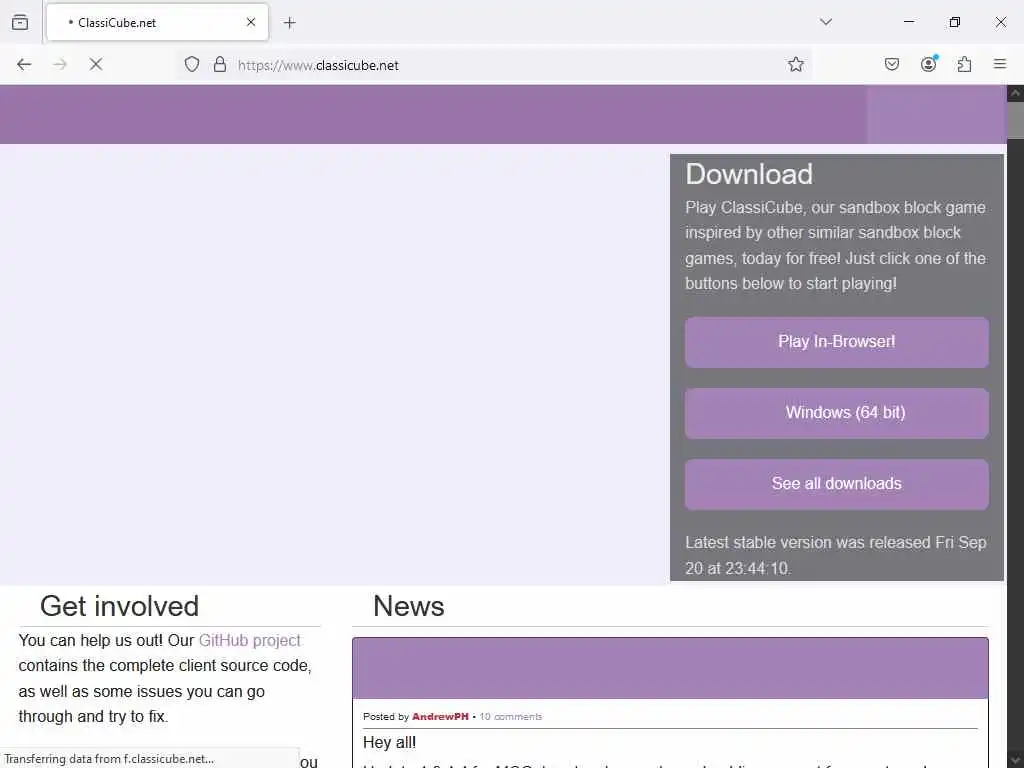The width and height of the screenshot is (1024, 768).
Task: Click the News heading
Action: point(409,606)
